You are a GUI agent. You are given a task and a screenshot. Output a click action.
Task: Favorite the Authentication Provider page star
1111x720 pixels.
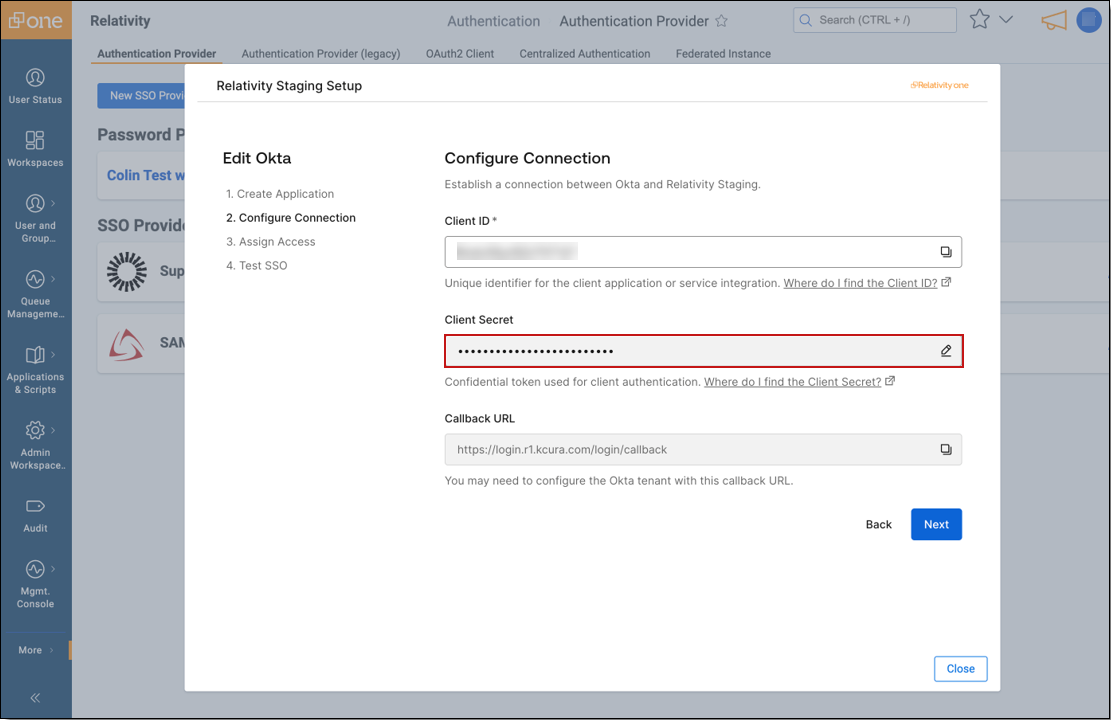(721, 21)
